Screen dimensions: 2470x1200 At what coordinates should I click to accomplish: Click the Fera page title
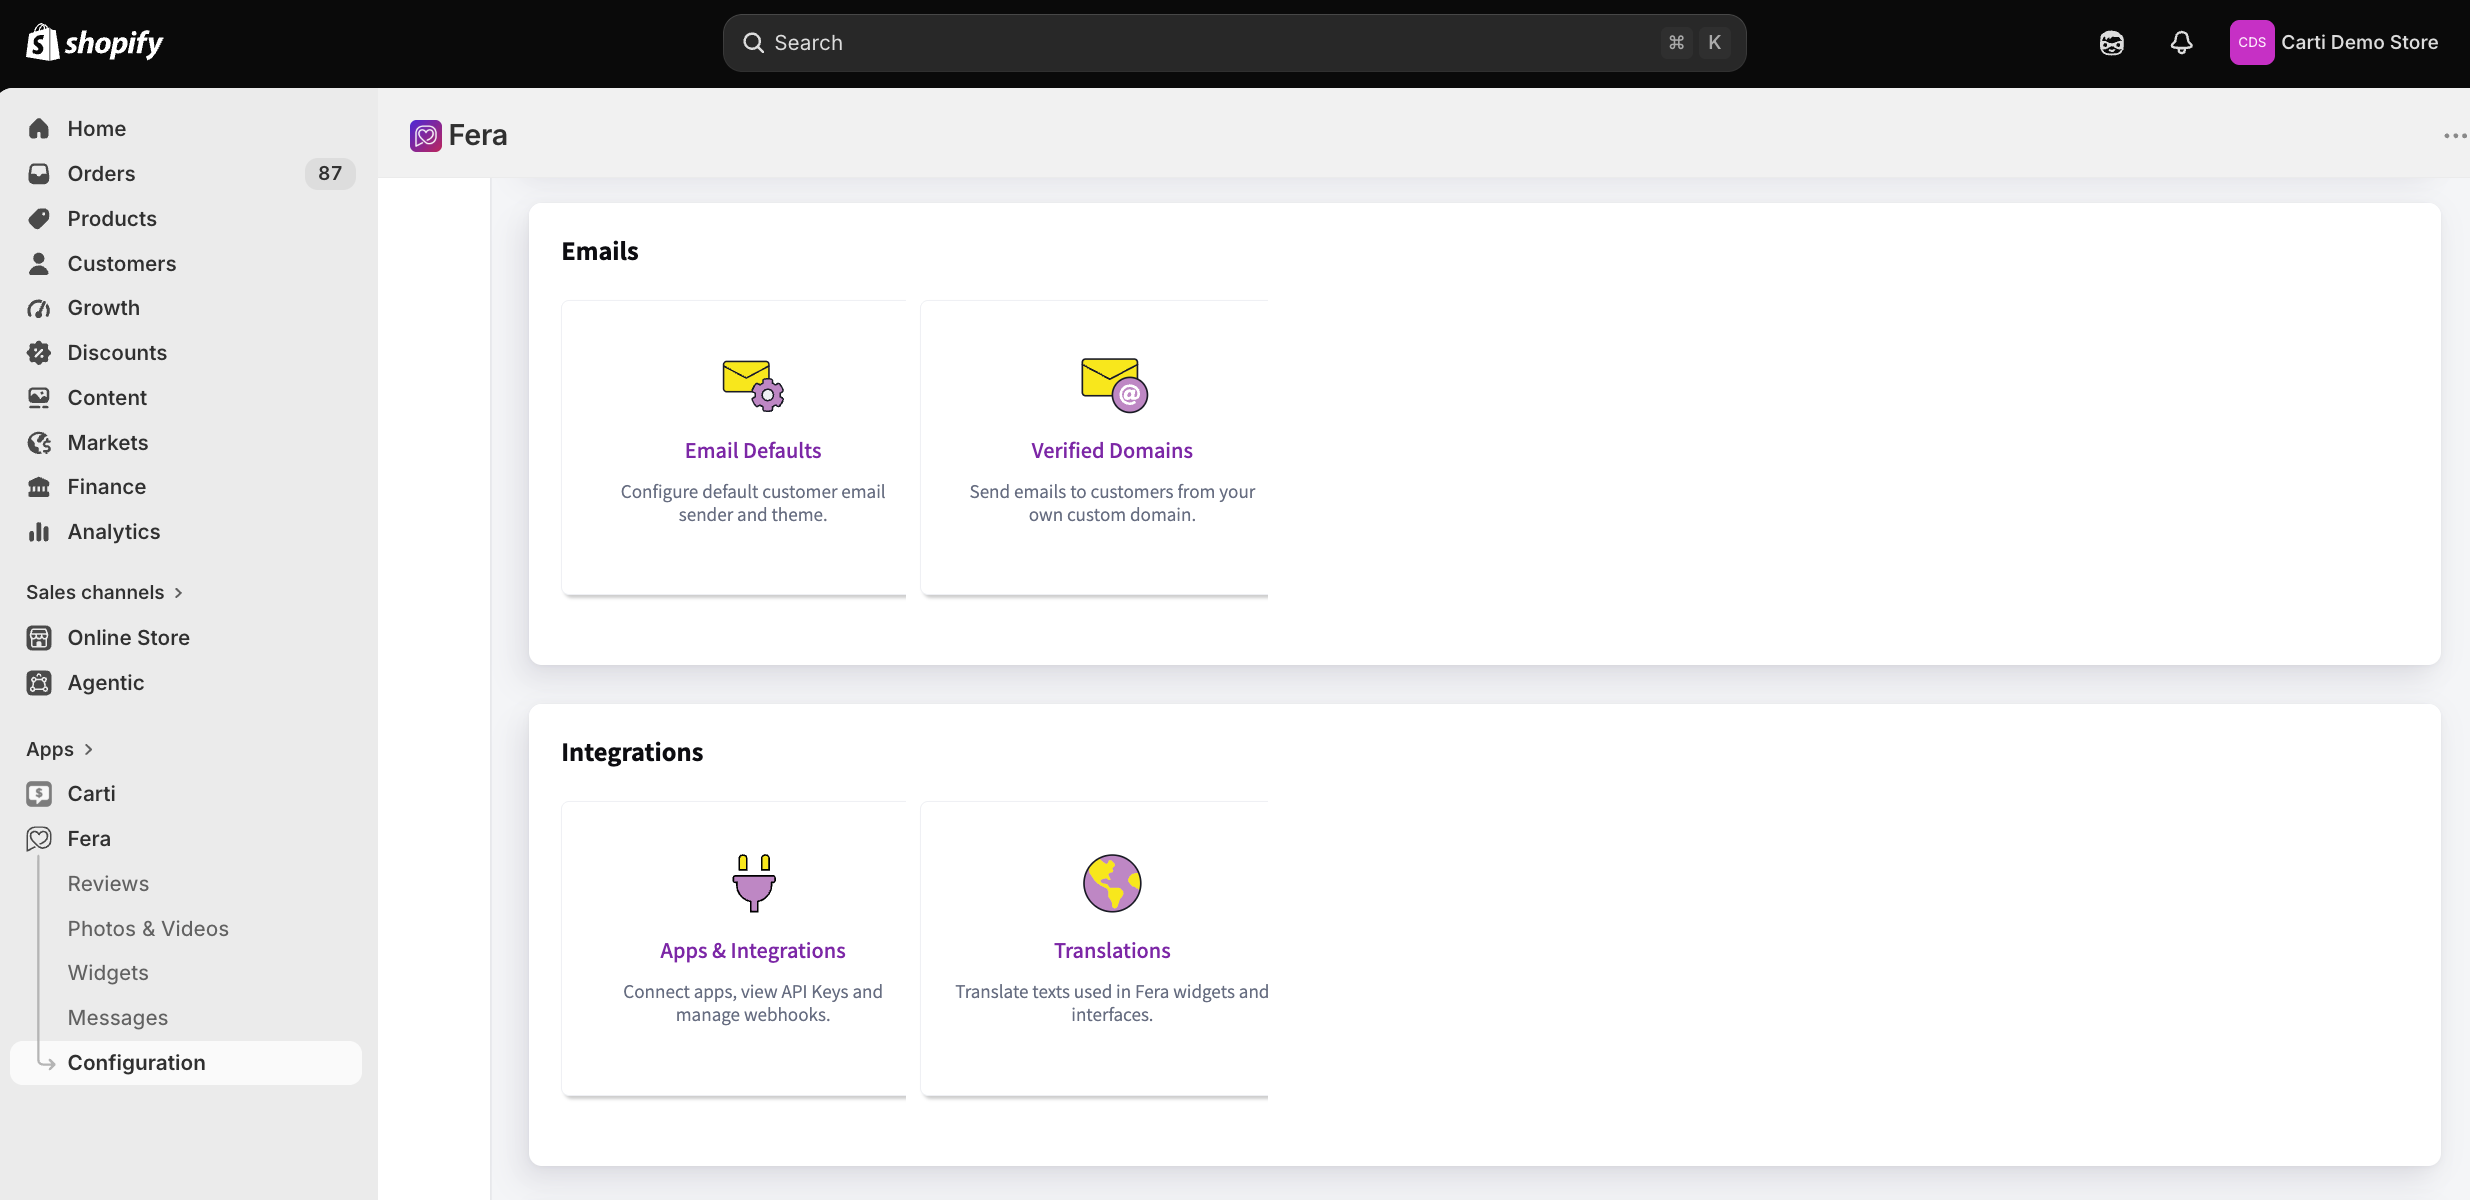(478, 136)
